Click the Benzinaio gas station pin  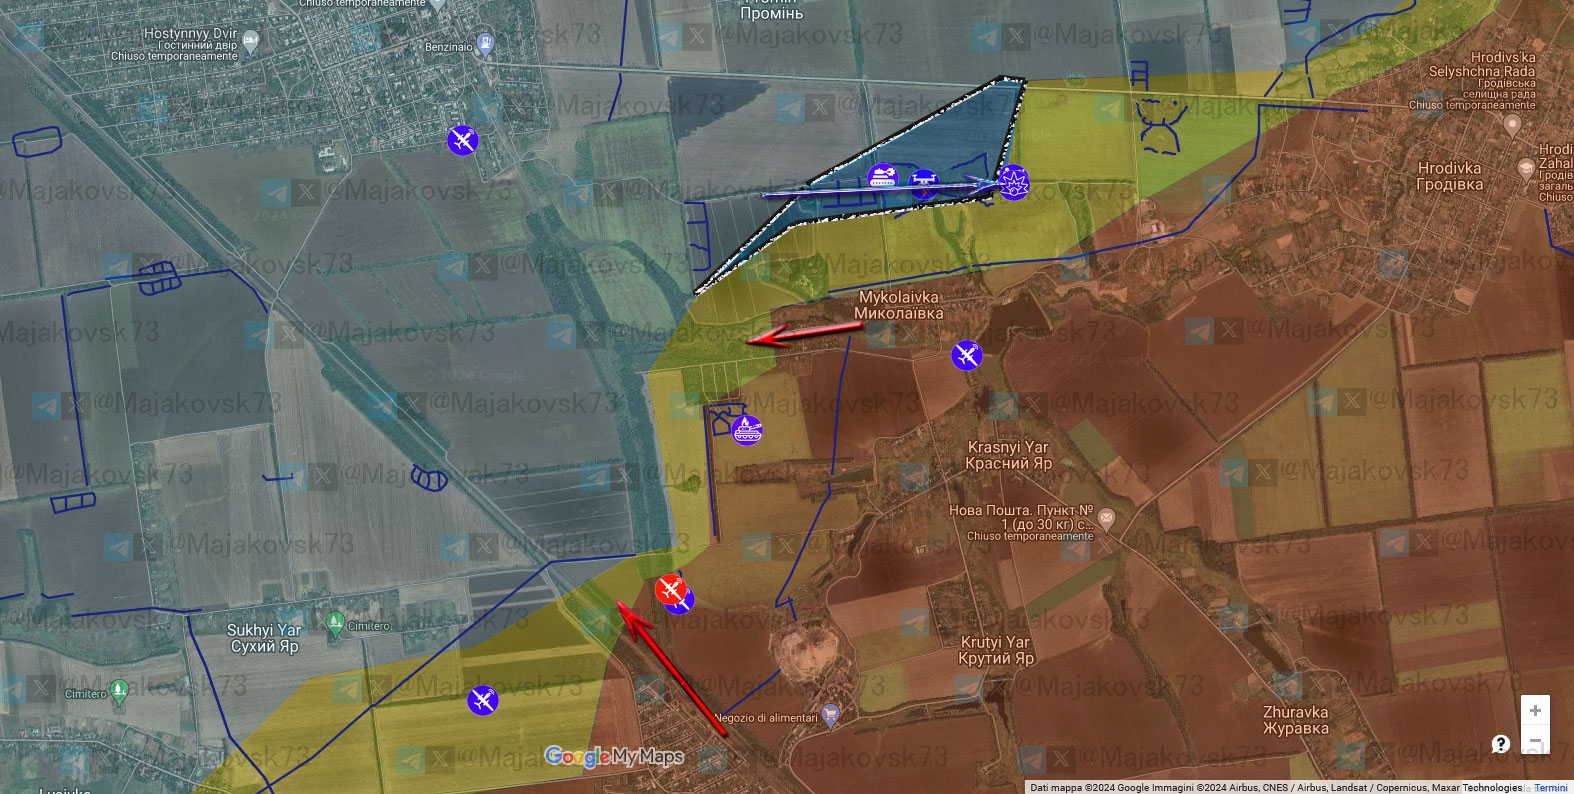click(485, 44)
